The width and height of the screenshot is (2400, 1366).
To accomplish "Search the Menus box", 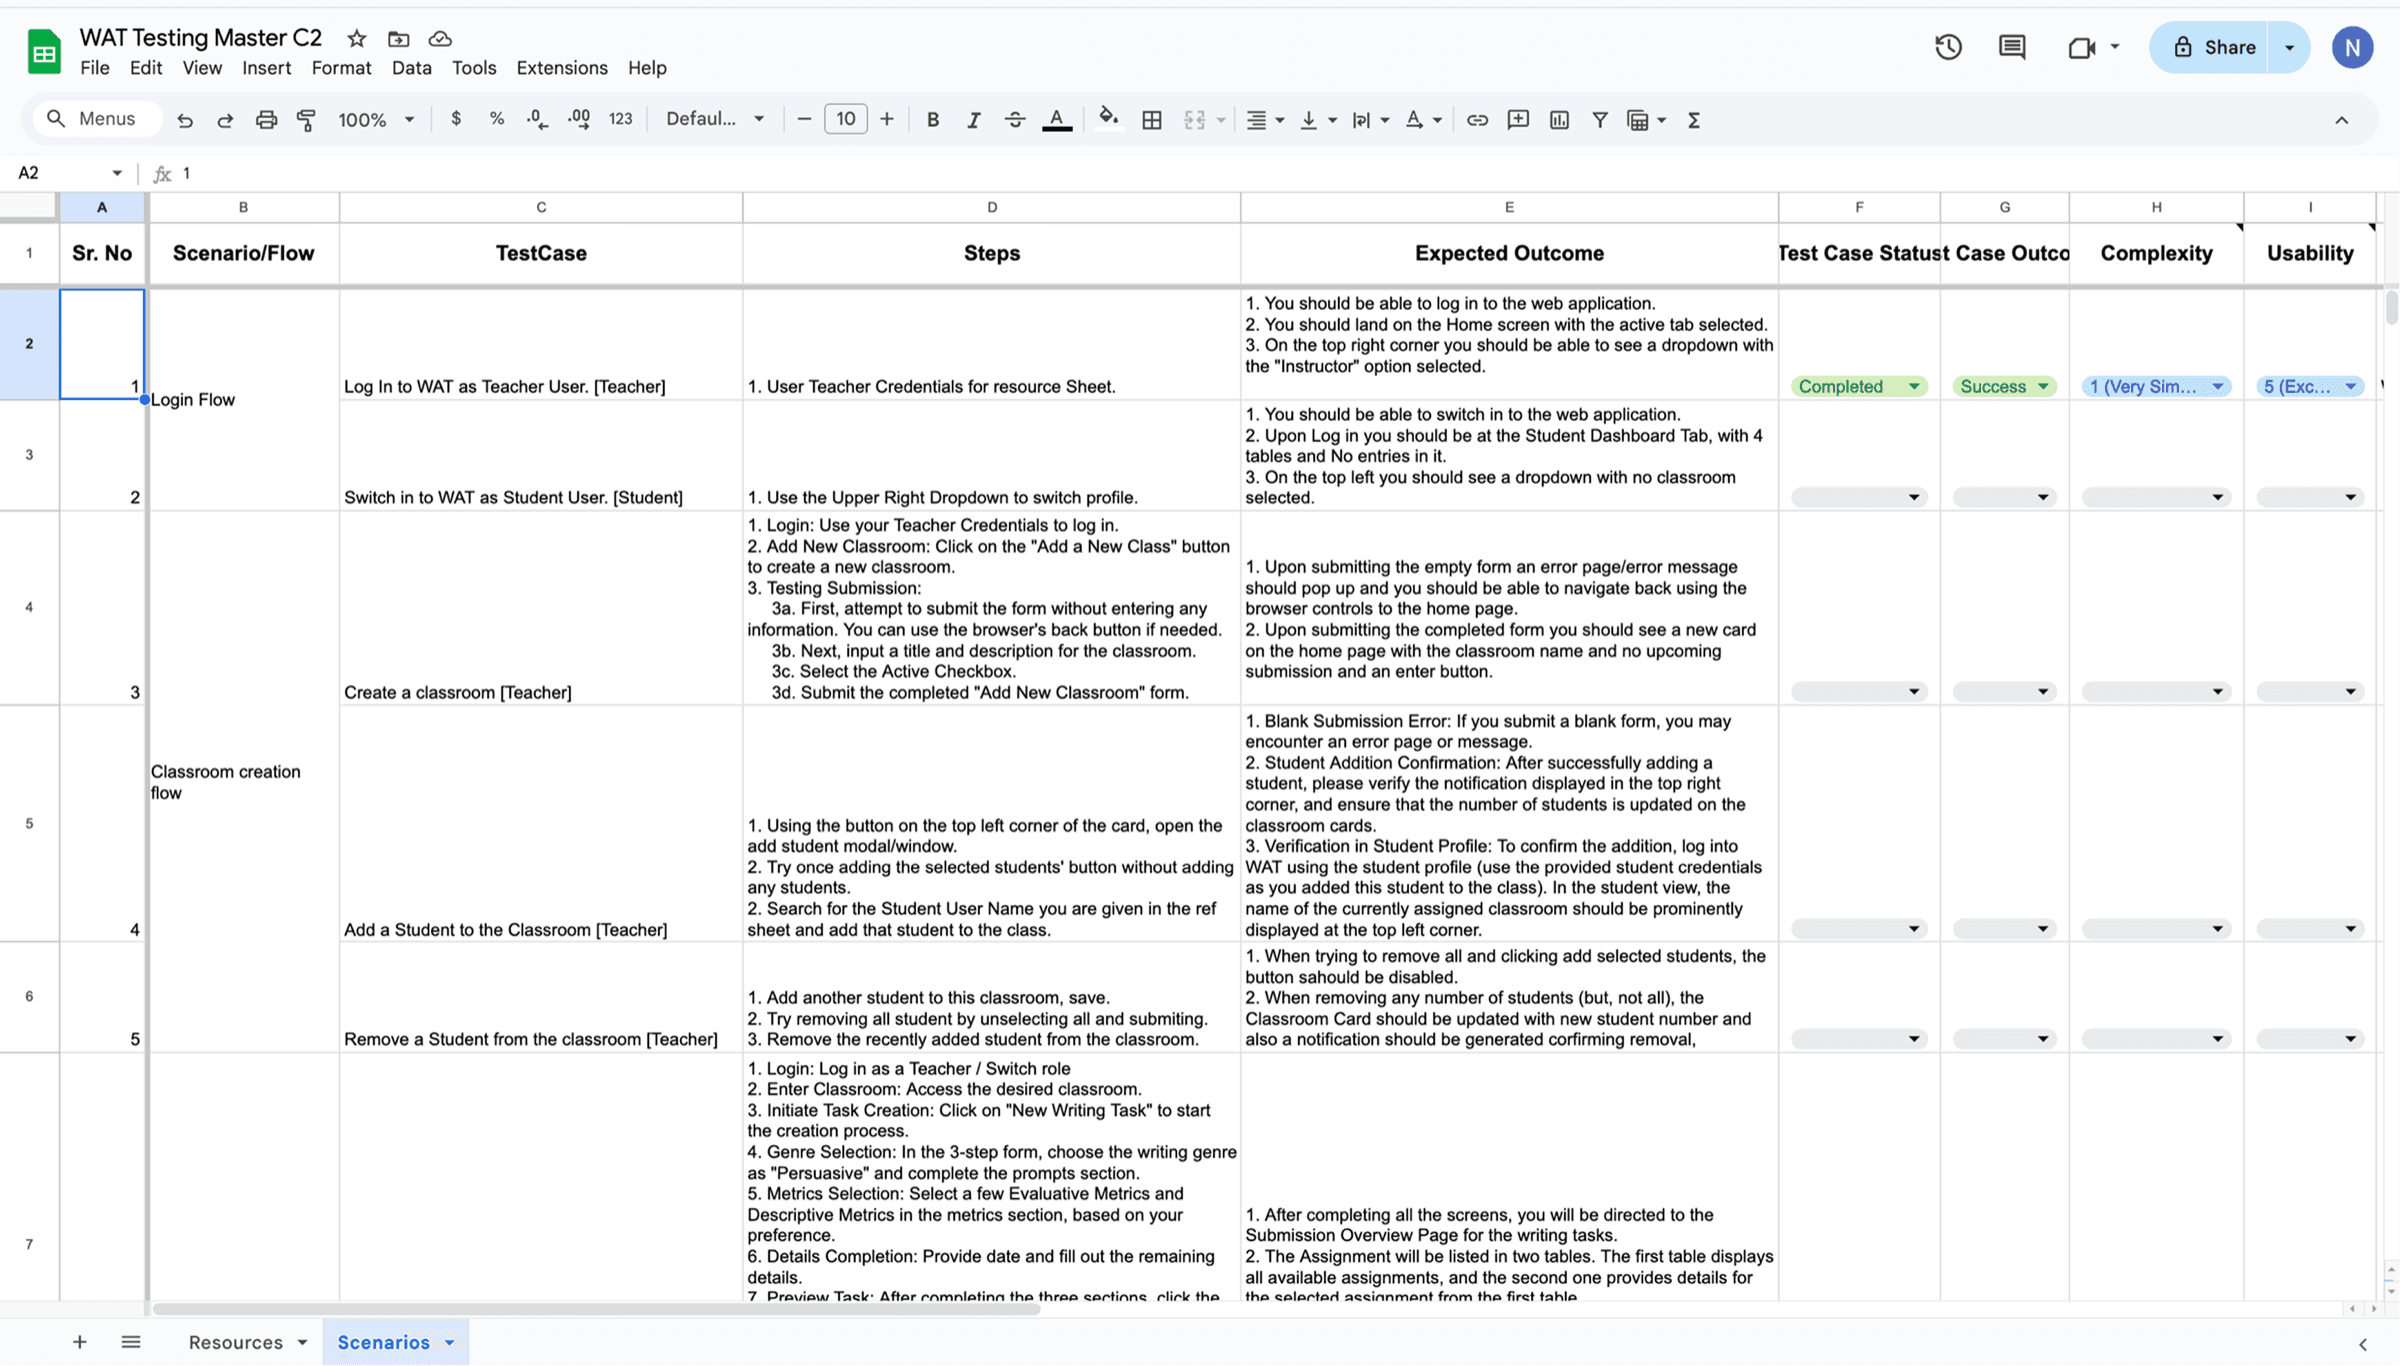I will (98, 119).
